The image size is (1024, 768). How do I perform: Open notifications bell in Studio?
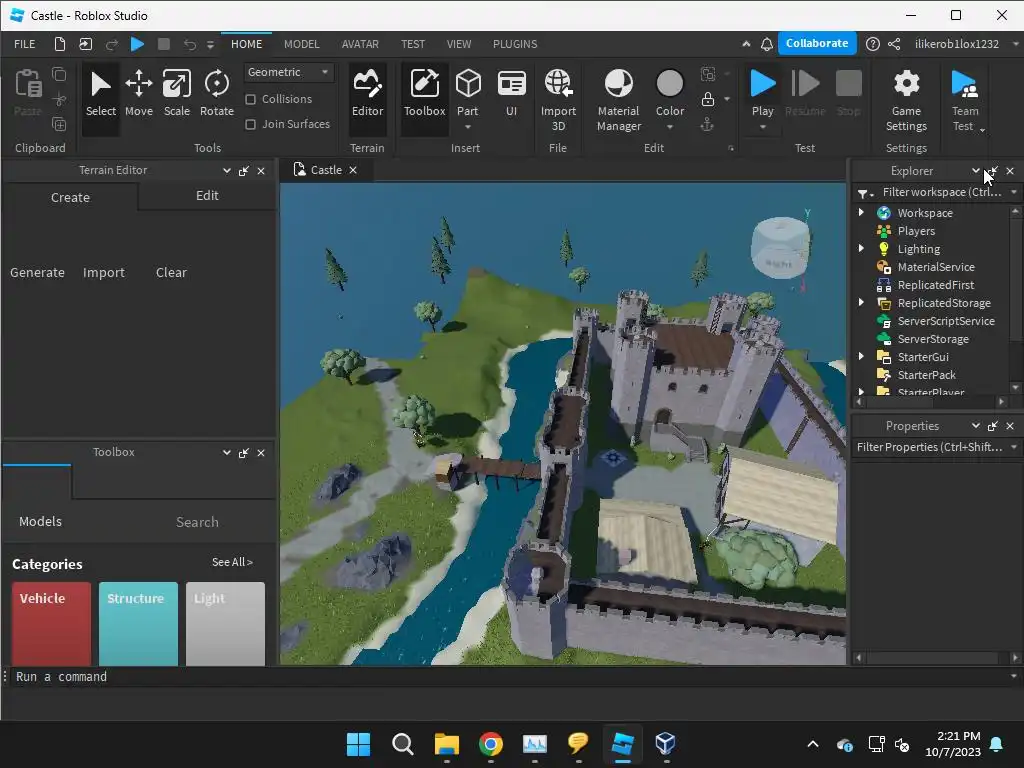[767, 44]
